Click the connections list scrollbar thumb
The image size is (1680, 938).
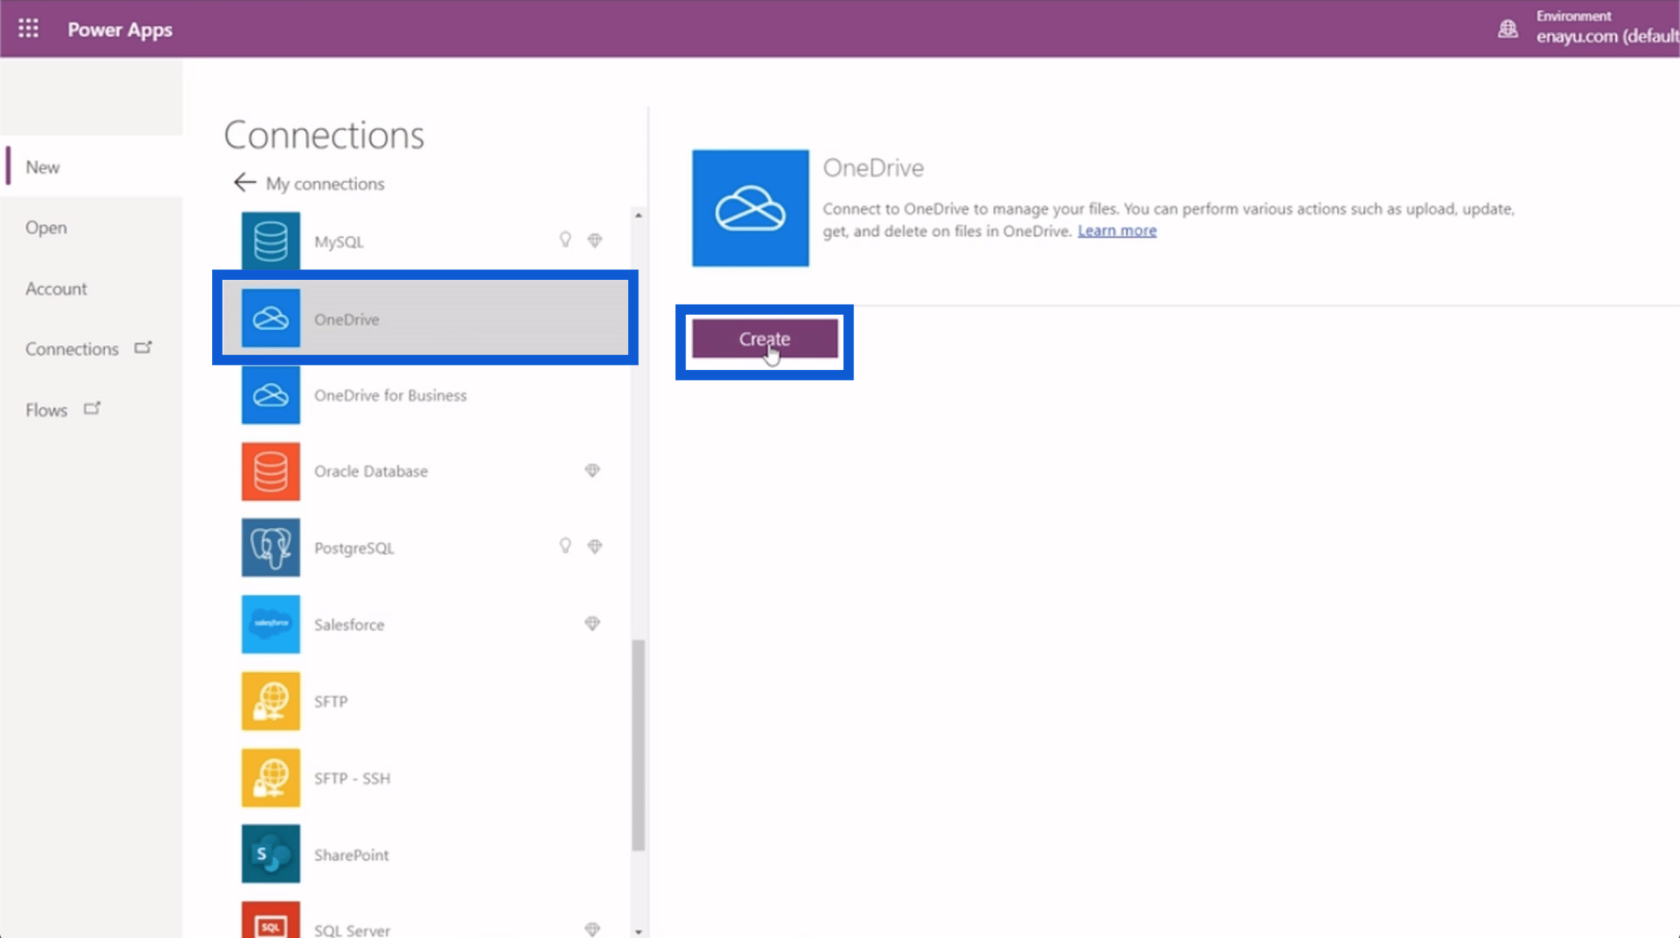pyautogui.click(x=638, y=745)
